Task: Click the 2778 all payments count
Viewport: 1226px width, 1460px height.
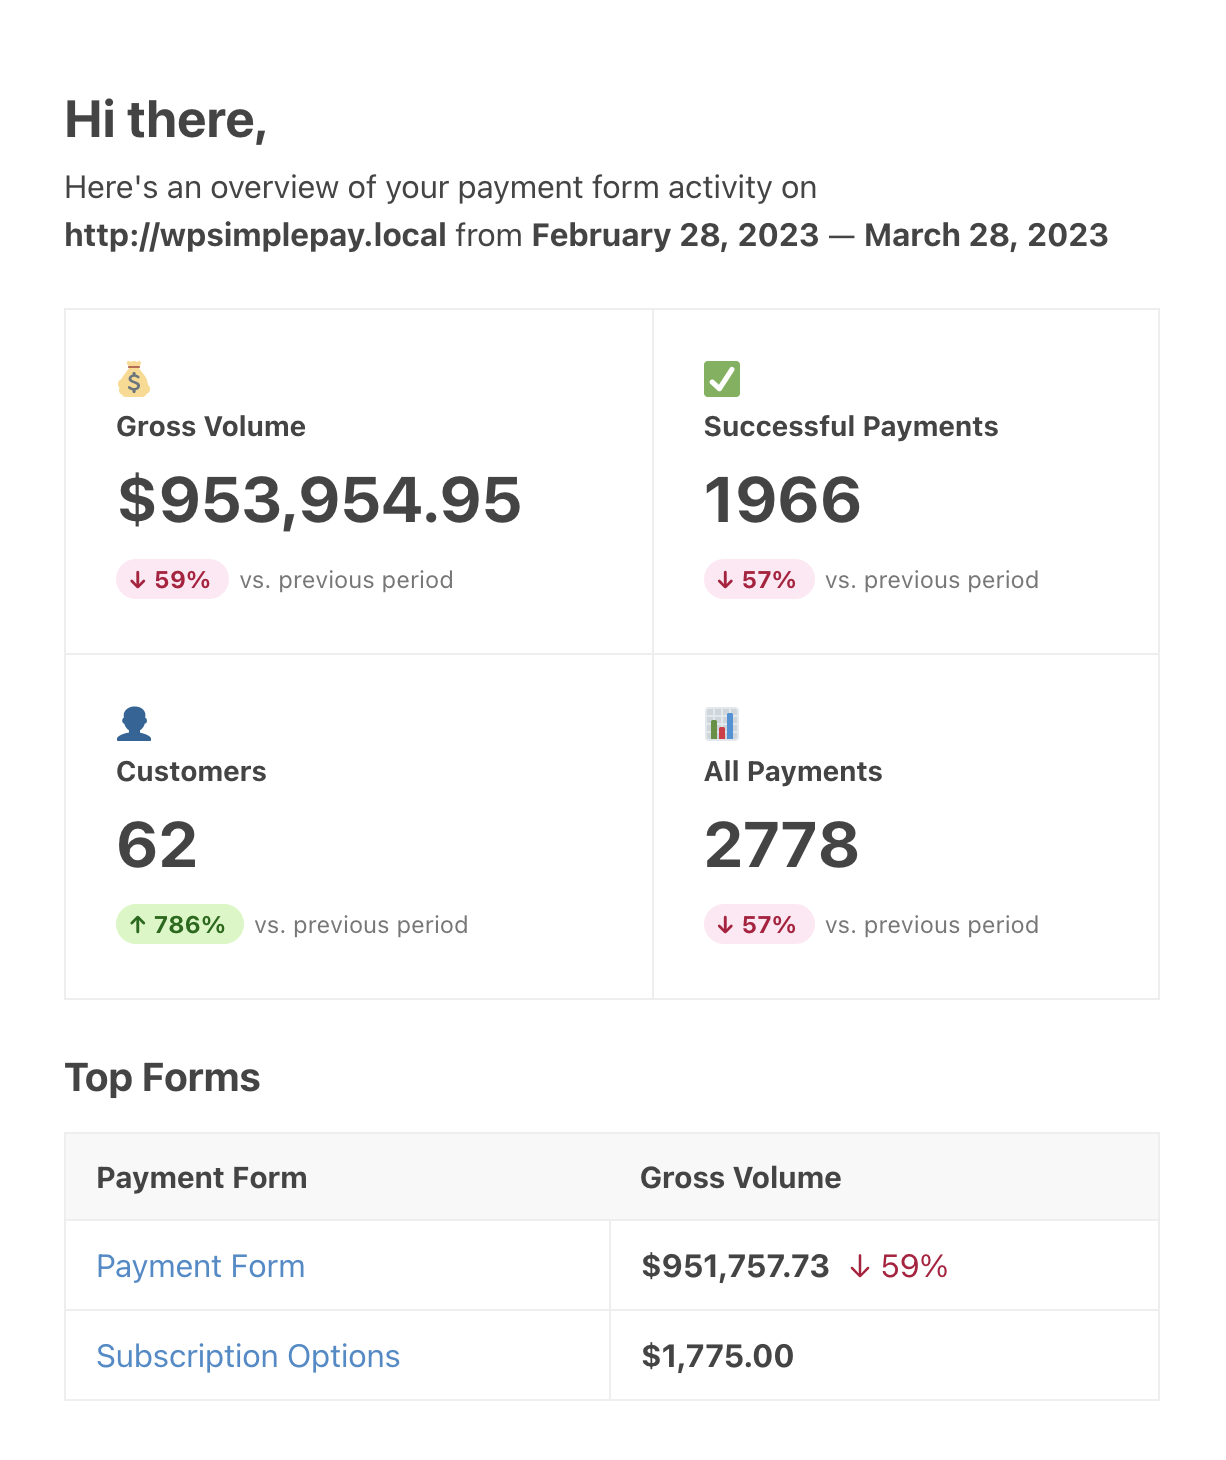Action: click(x=781, y=845)
